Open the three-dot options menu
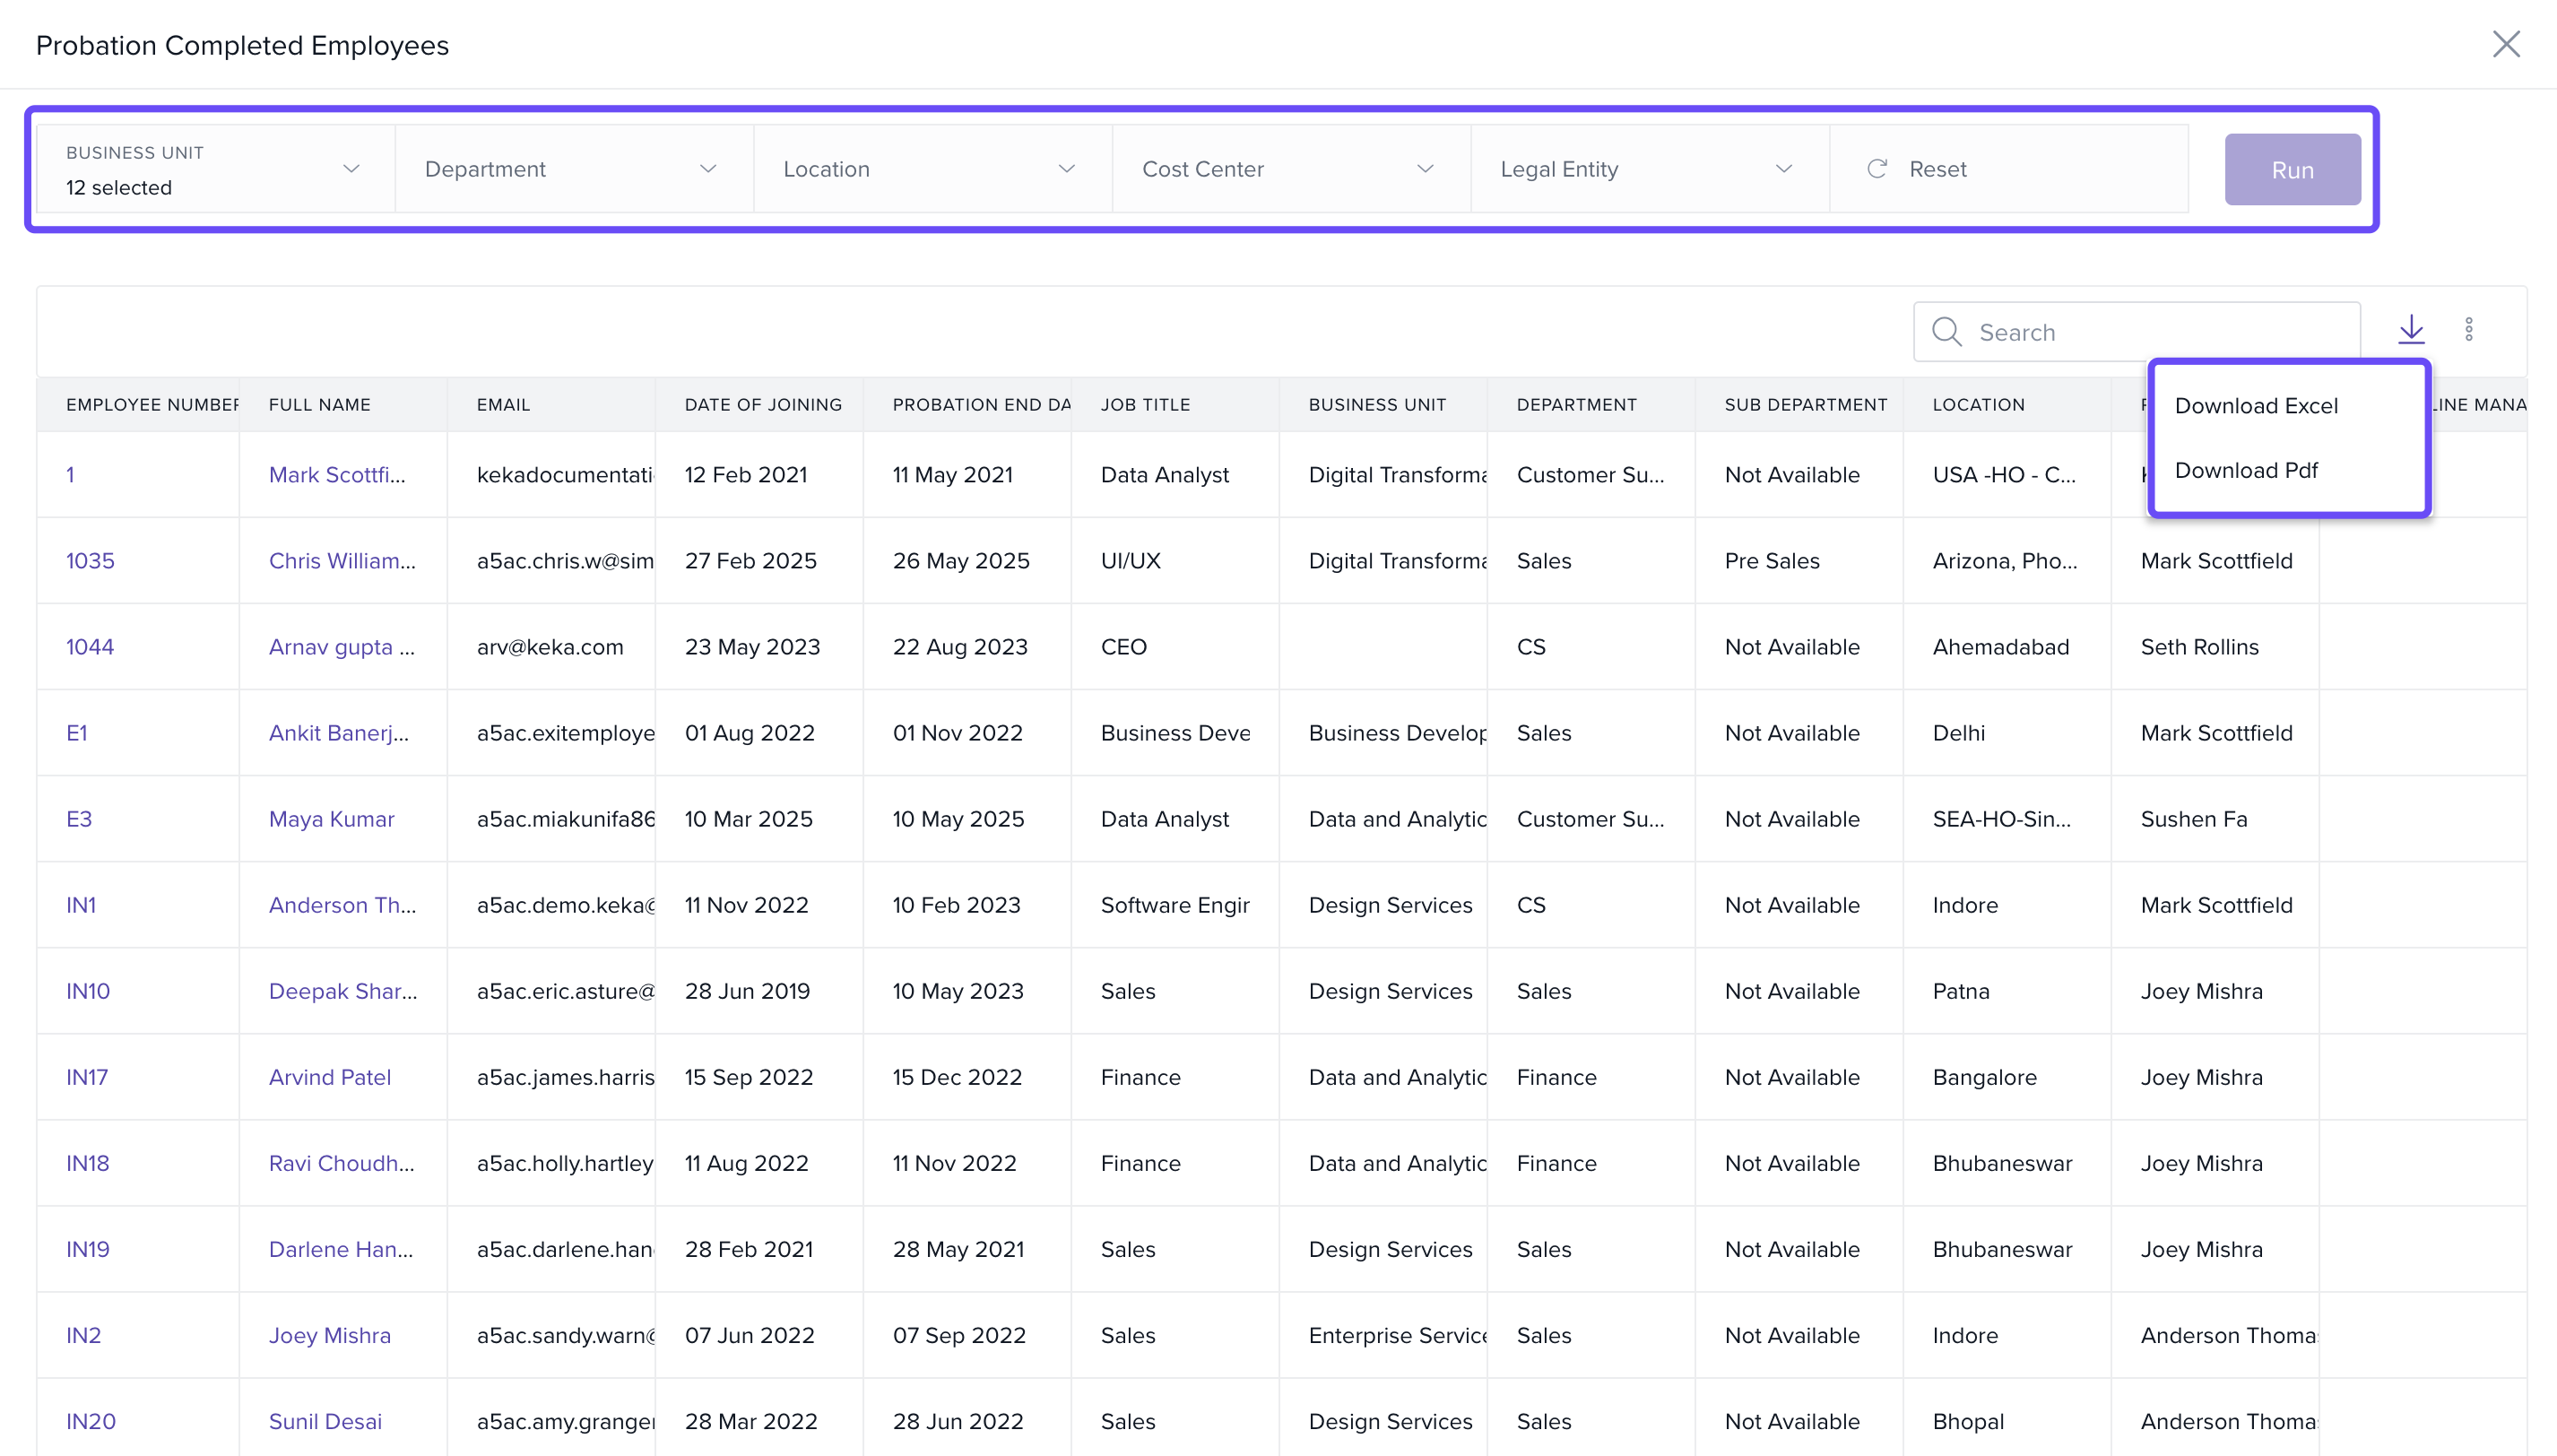The height and width of the screenshot is (1456, 2557). coord(2468,329)
